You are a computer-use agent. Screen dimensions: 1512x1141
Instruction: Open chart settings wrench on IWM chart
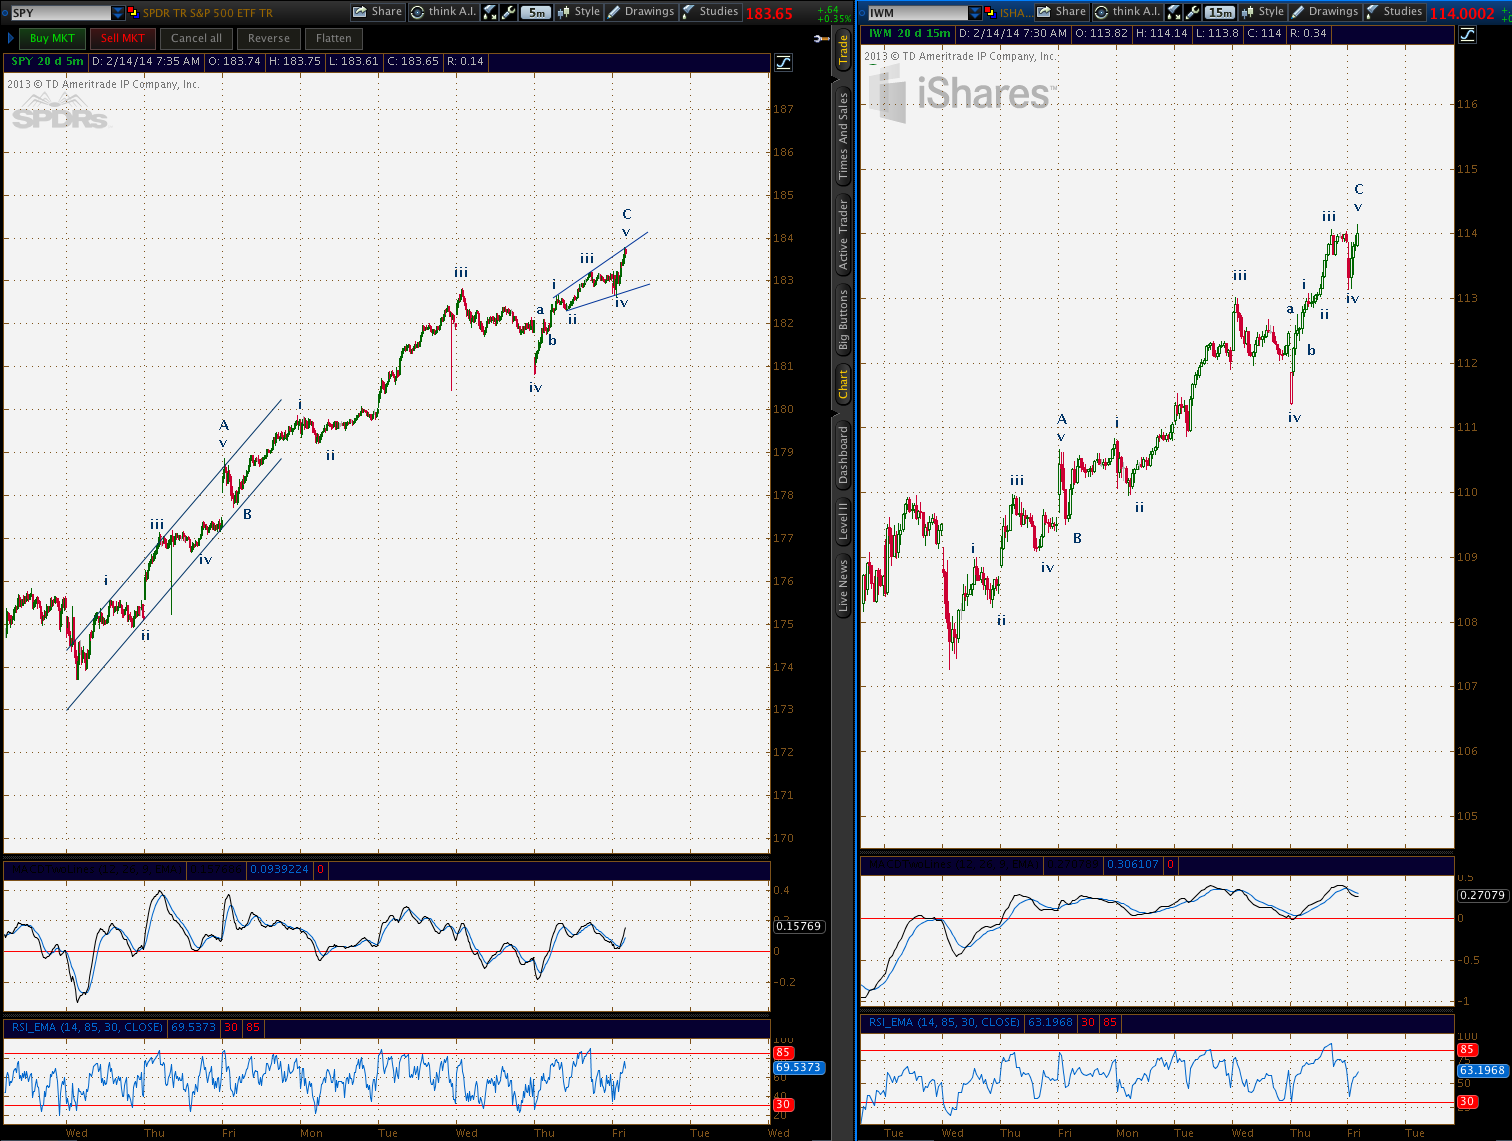[1193, 13]
